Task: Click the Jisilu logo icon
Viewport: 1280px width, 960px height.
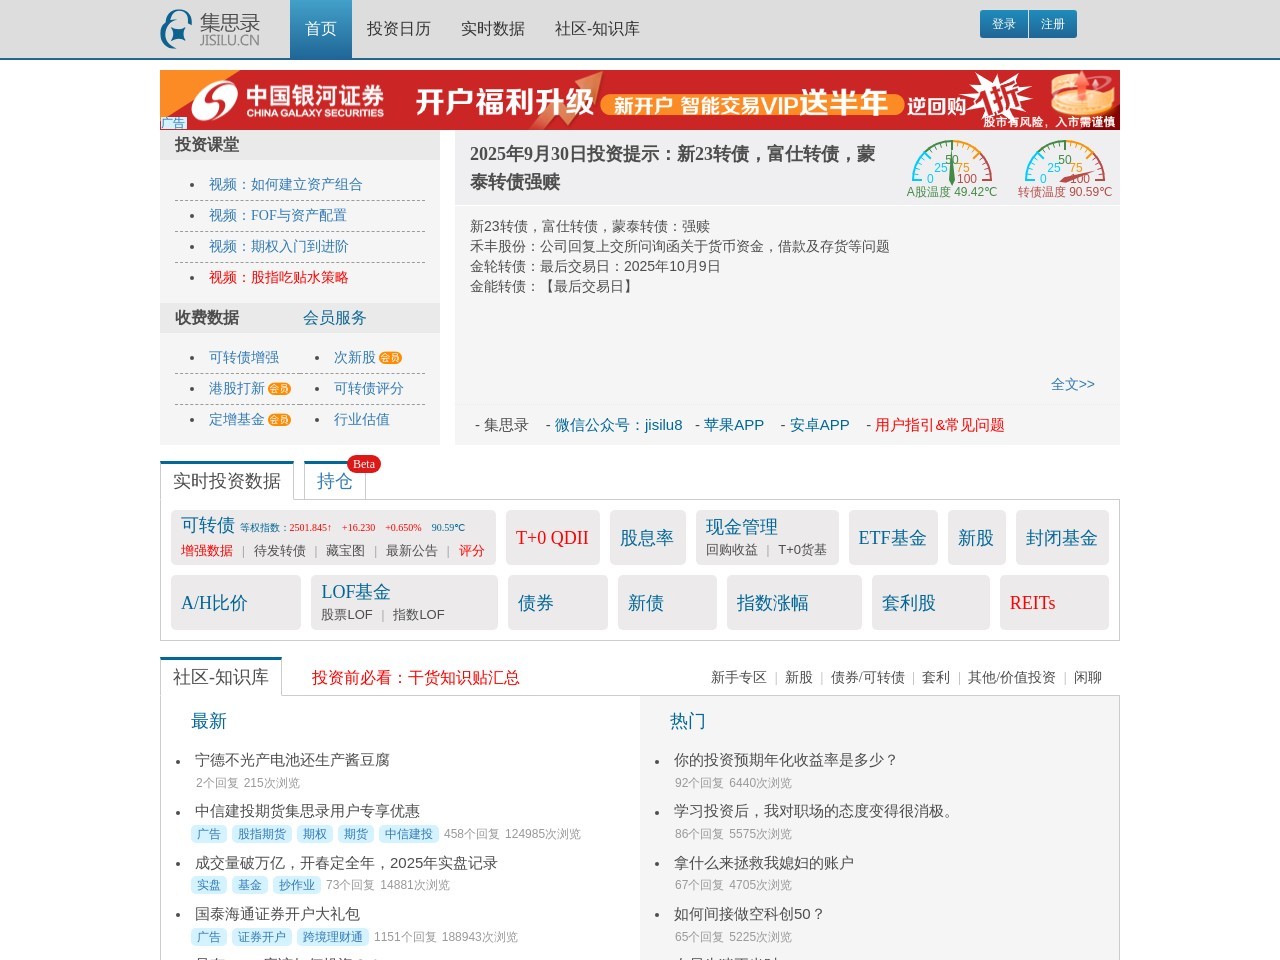Action: pyautogui.click(x=177, y=29)
